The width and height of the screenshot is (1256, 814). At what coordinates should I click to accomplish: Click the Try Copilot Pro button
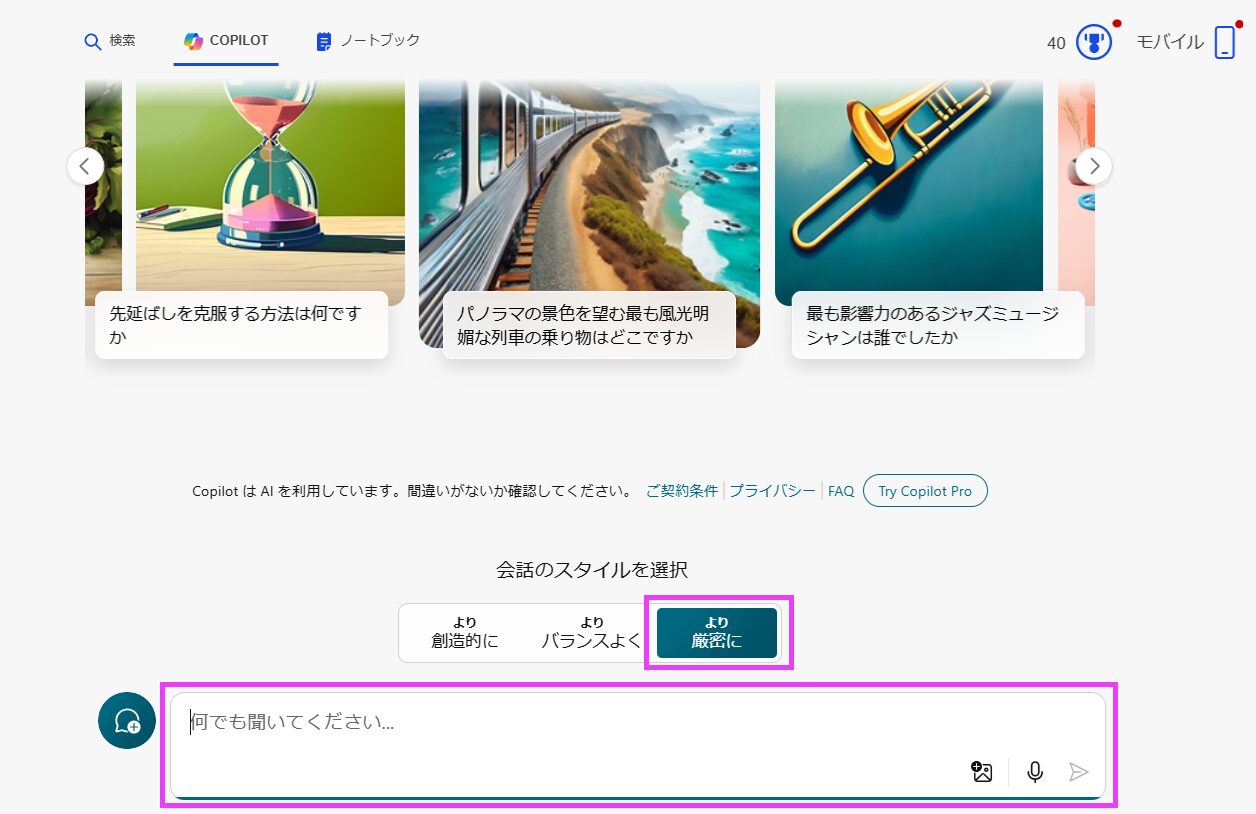(x=924, y=491)
